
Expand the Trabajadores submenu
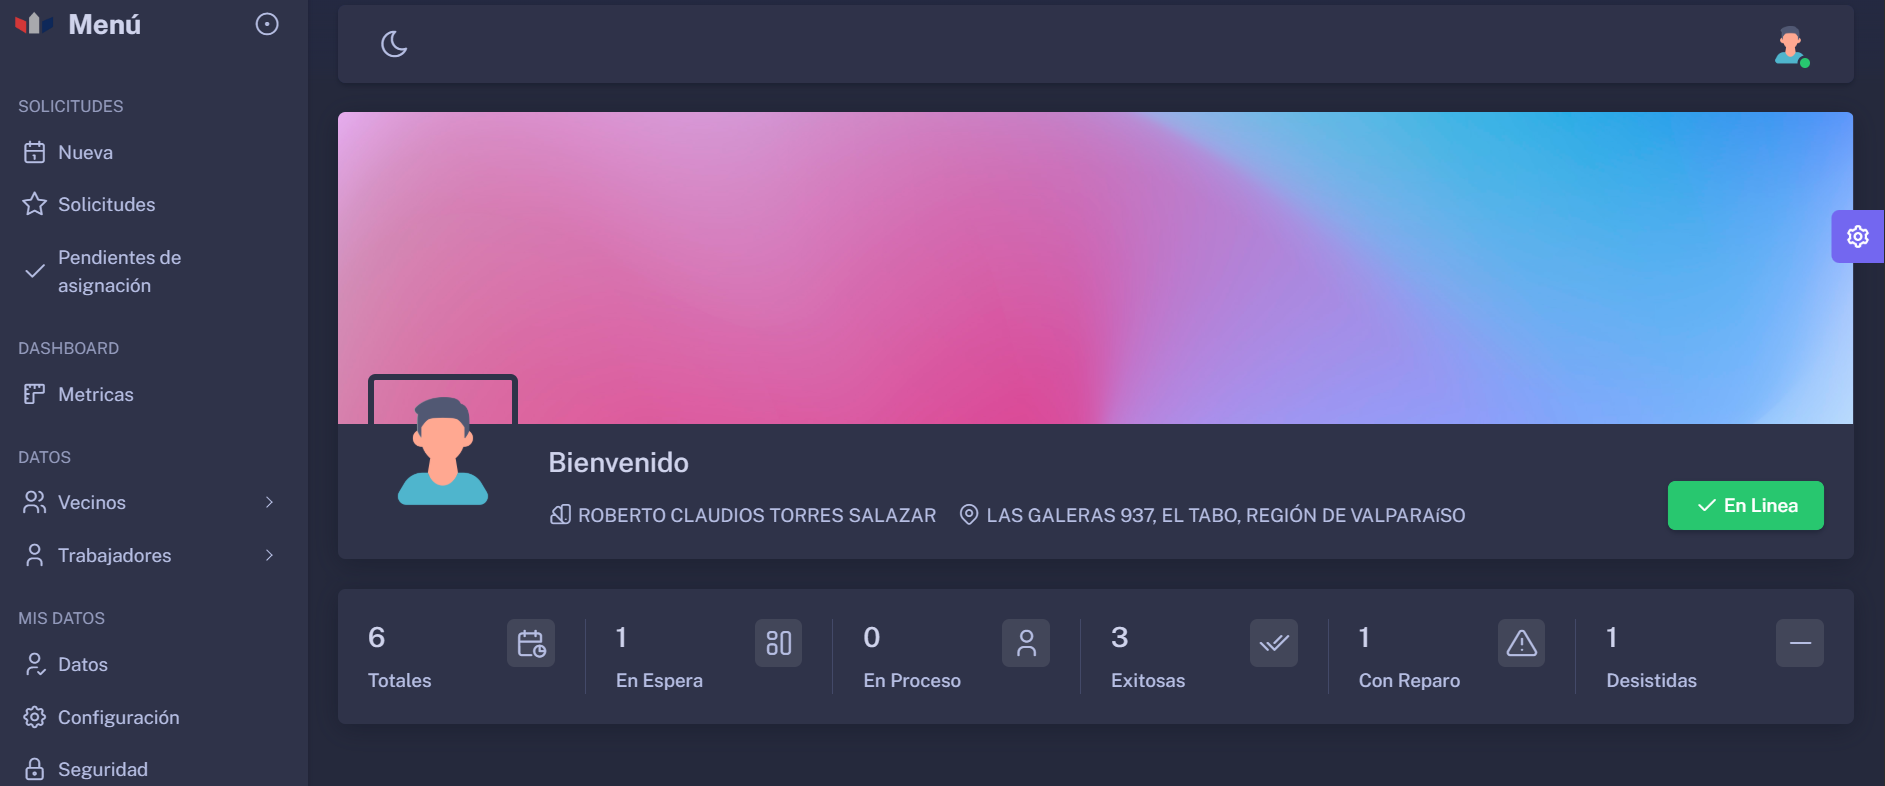(150, 555)
